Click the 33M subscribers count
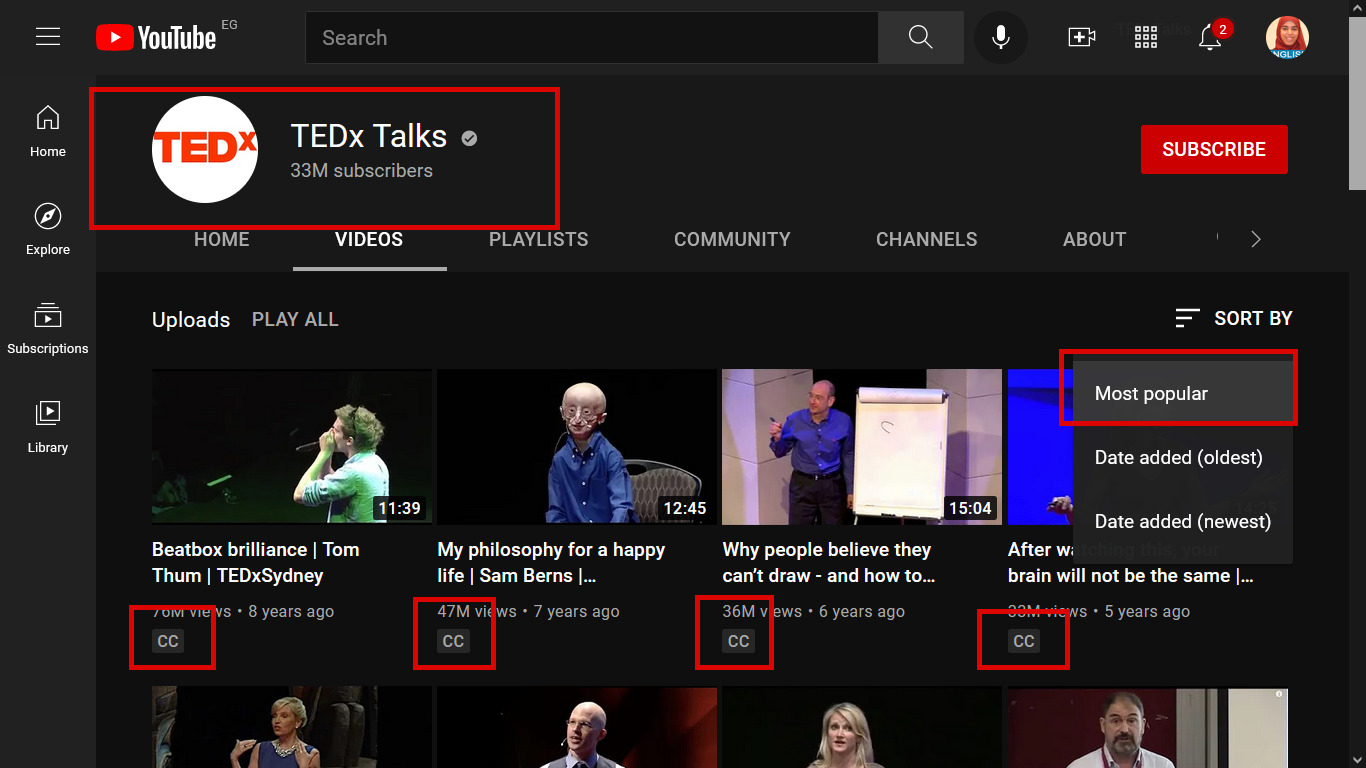Image resolution: width=1366 pixels, height=768 pixels. tap(361, 170)
